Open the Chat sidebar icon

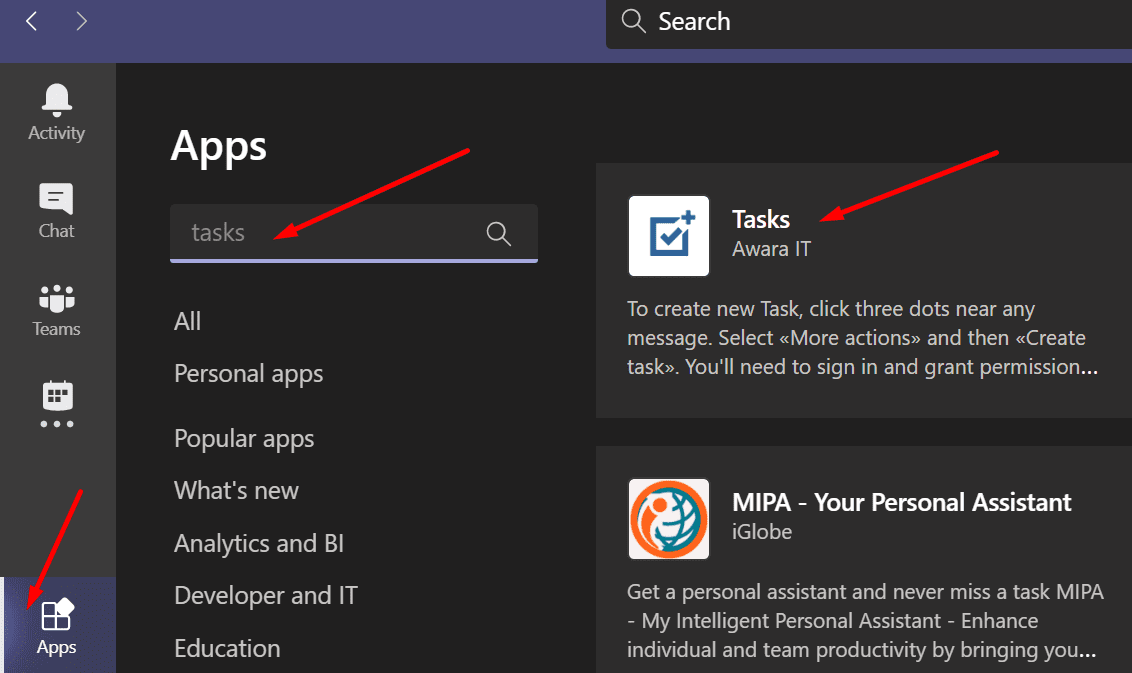(x=56, y=199)
